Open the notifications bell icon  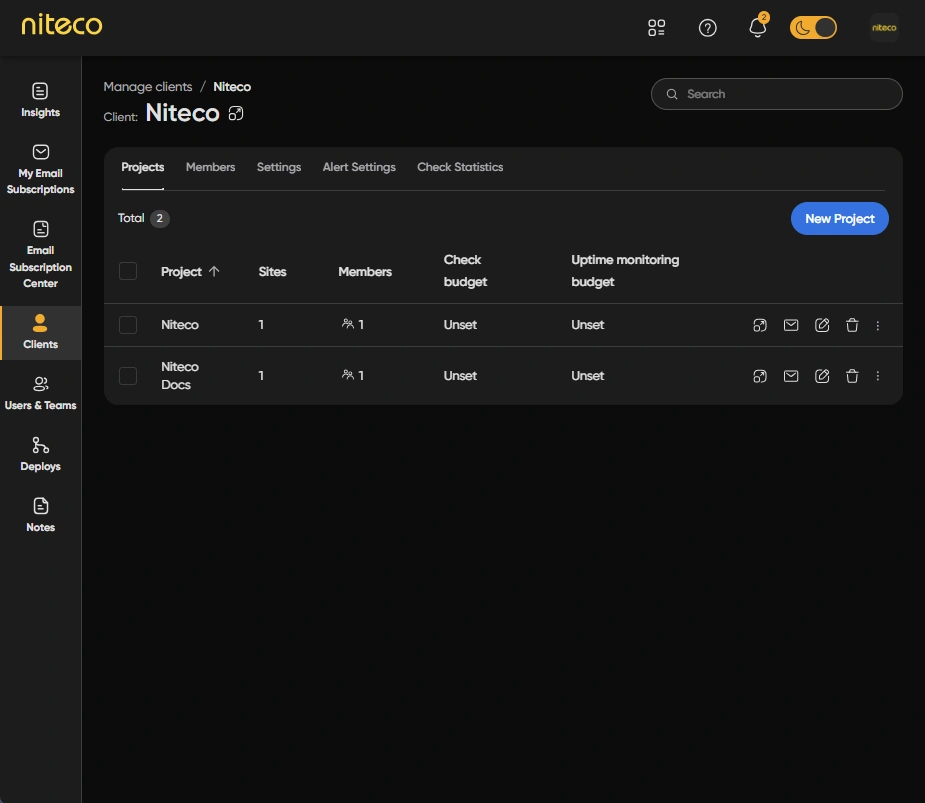coord(757,27)
